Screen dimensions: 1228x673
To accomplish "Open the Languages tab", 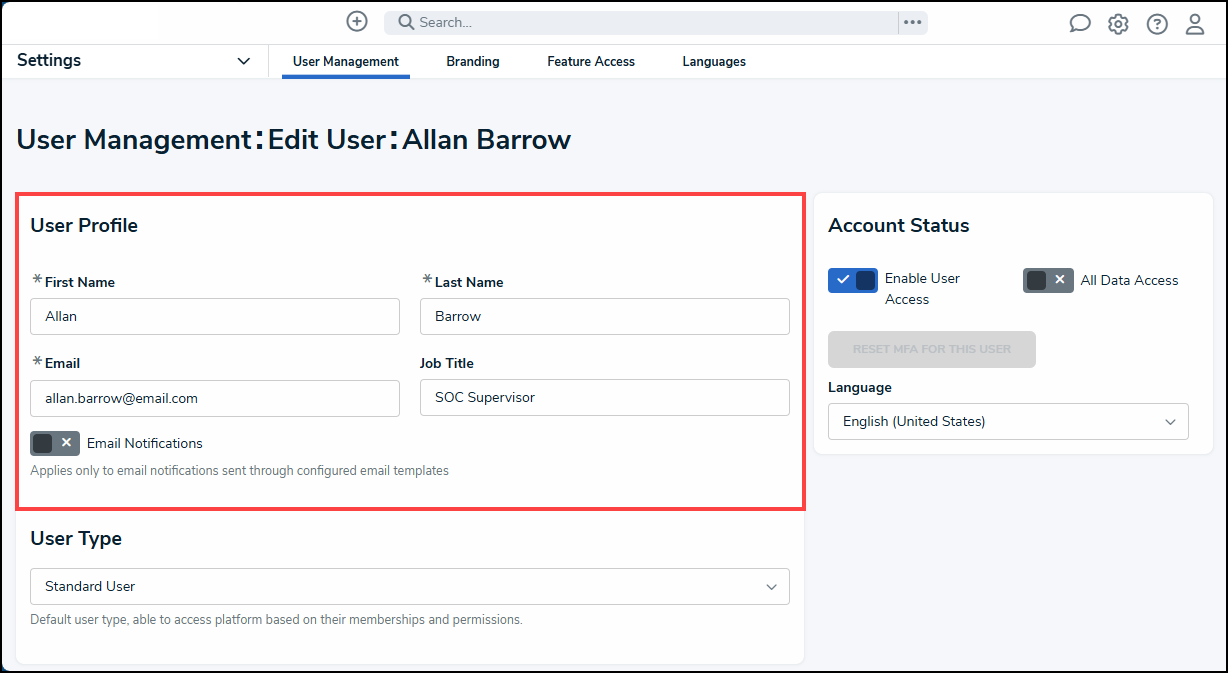I will (714, 61).
